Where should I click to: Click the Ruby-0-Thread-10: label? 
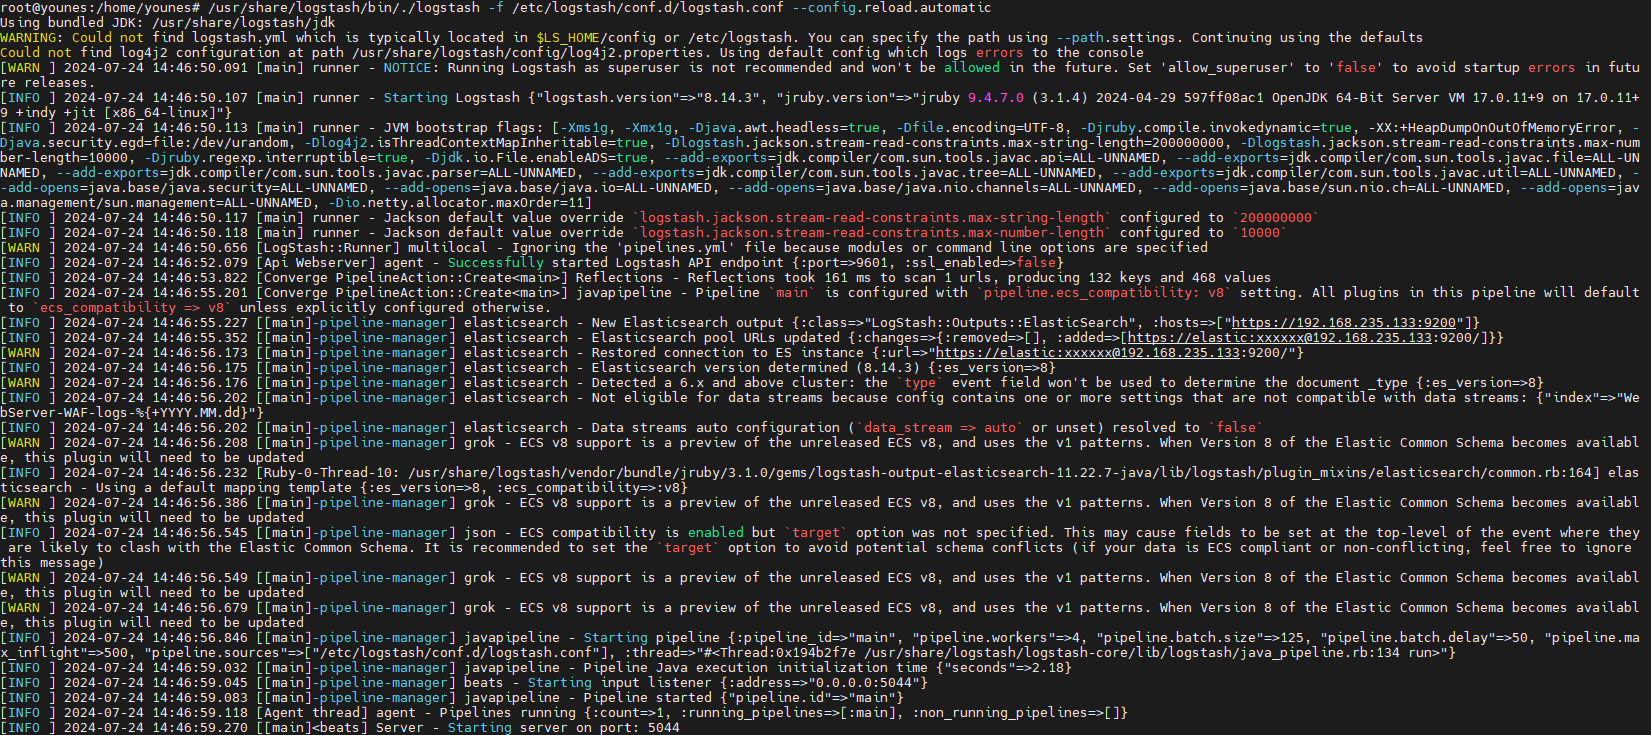pos(332,473)
